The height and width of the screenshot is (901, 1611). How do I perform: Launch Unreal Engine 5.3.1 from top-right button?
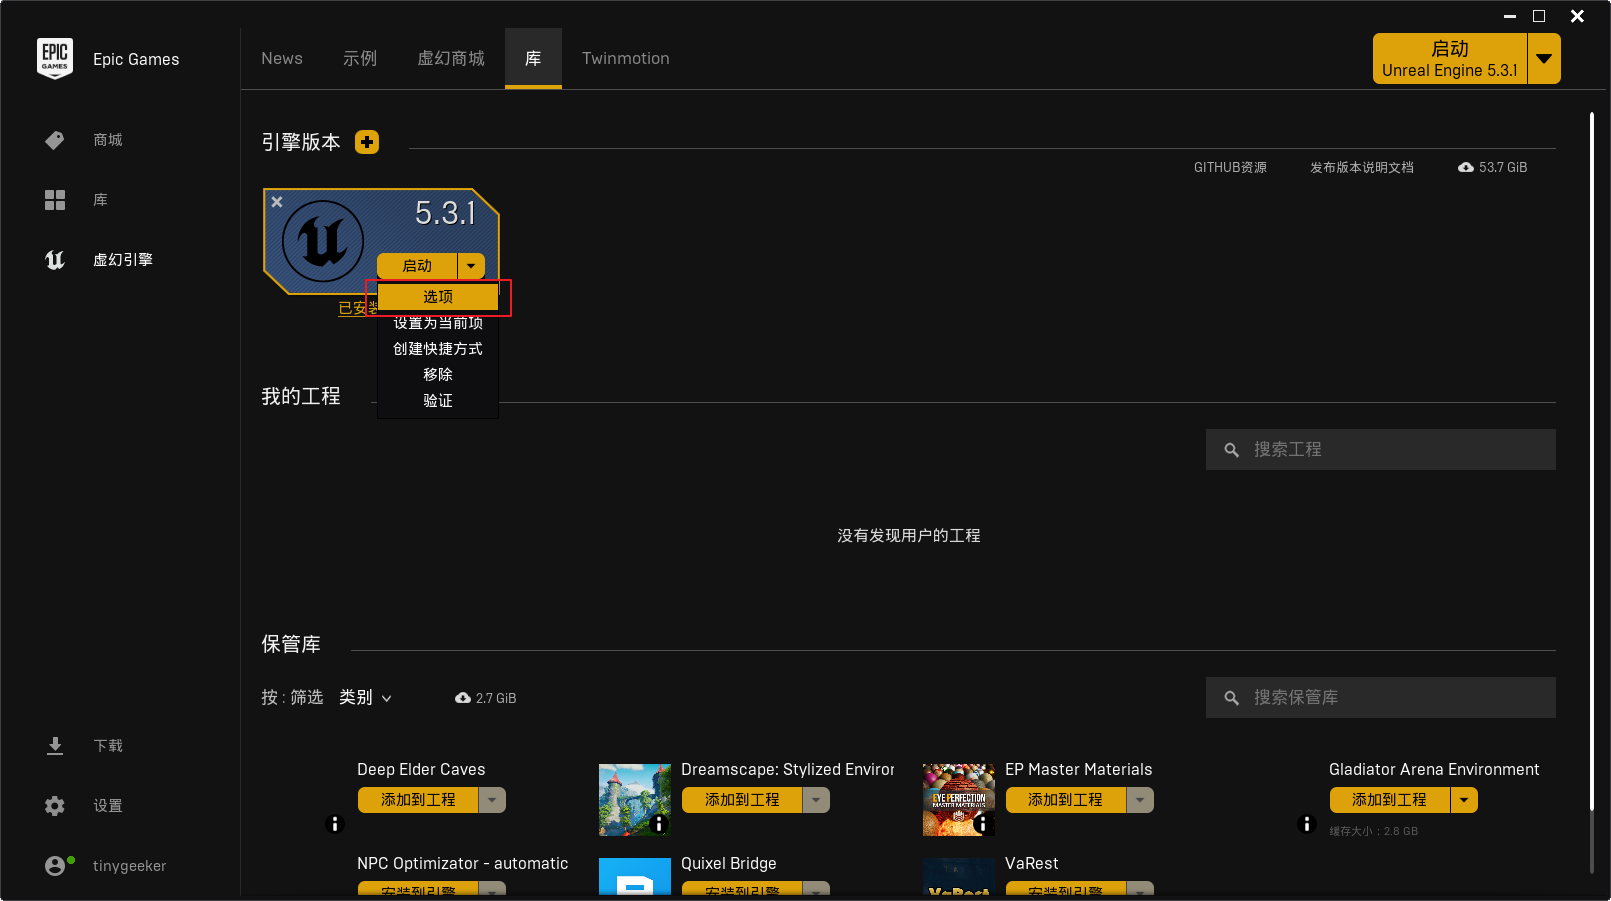[1450, 59]
